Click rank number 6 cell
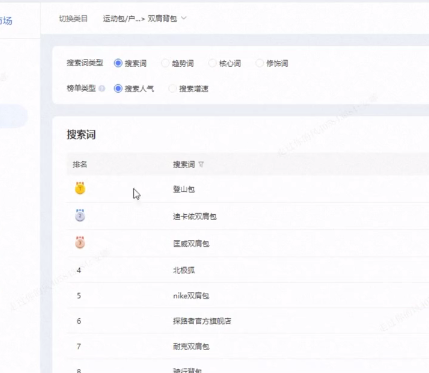Viewport: 429px width, 373px height. point(79,321)
